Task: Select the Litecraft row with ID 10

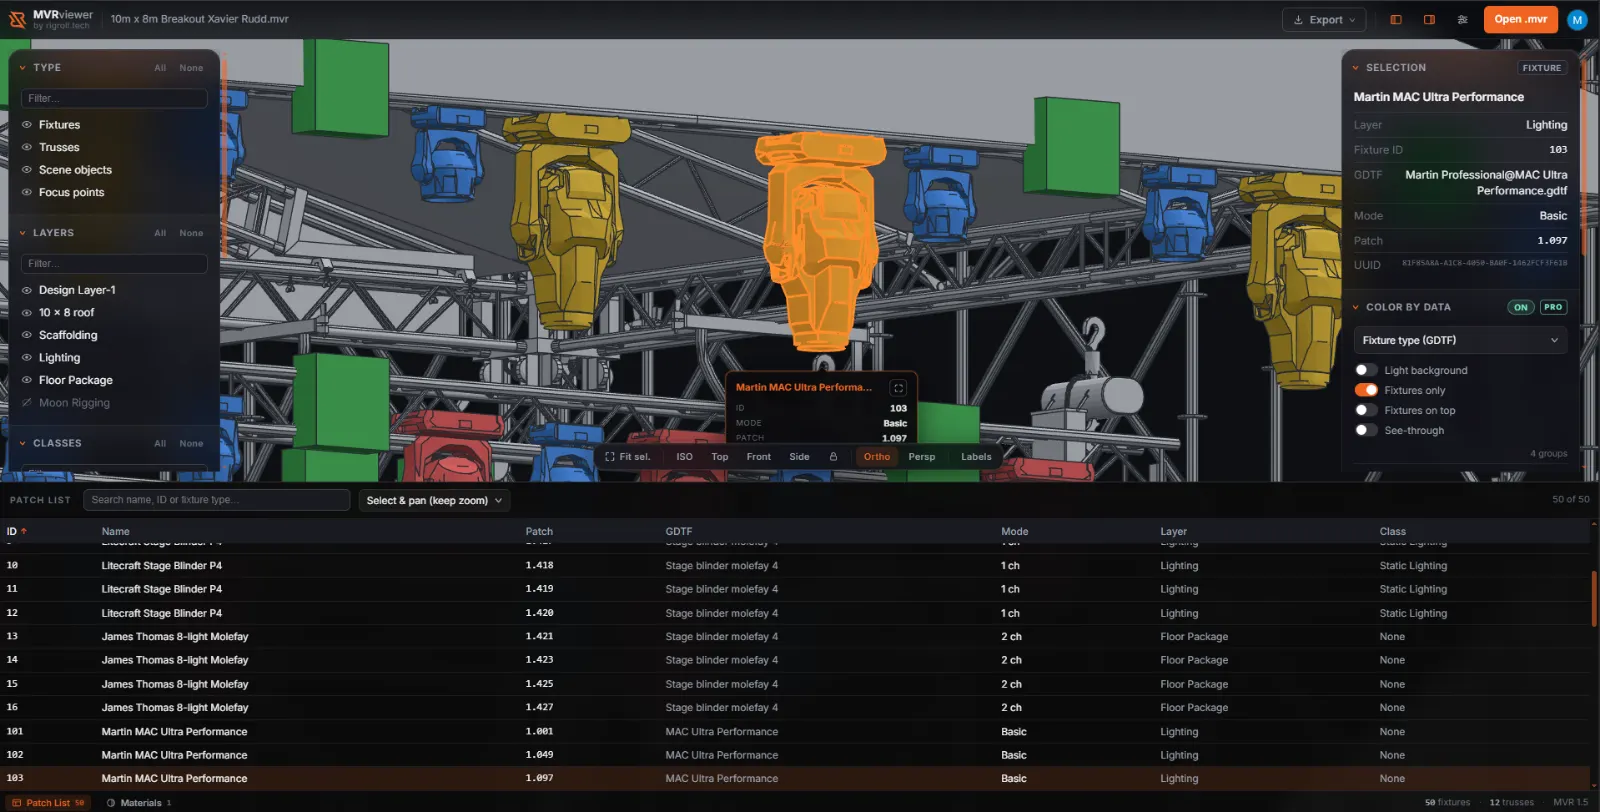Action: click(x=796, y=566)
